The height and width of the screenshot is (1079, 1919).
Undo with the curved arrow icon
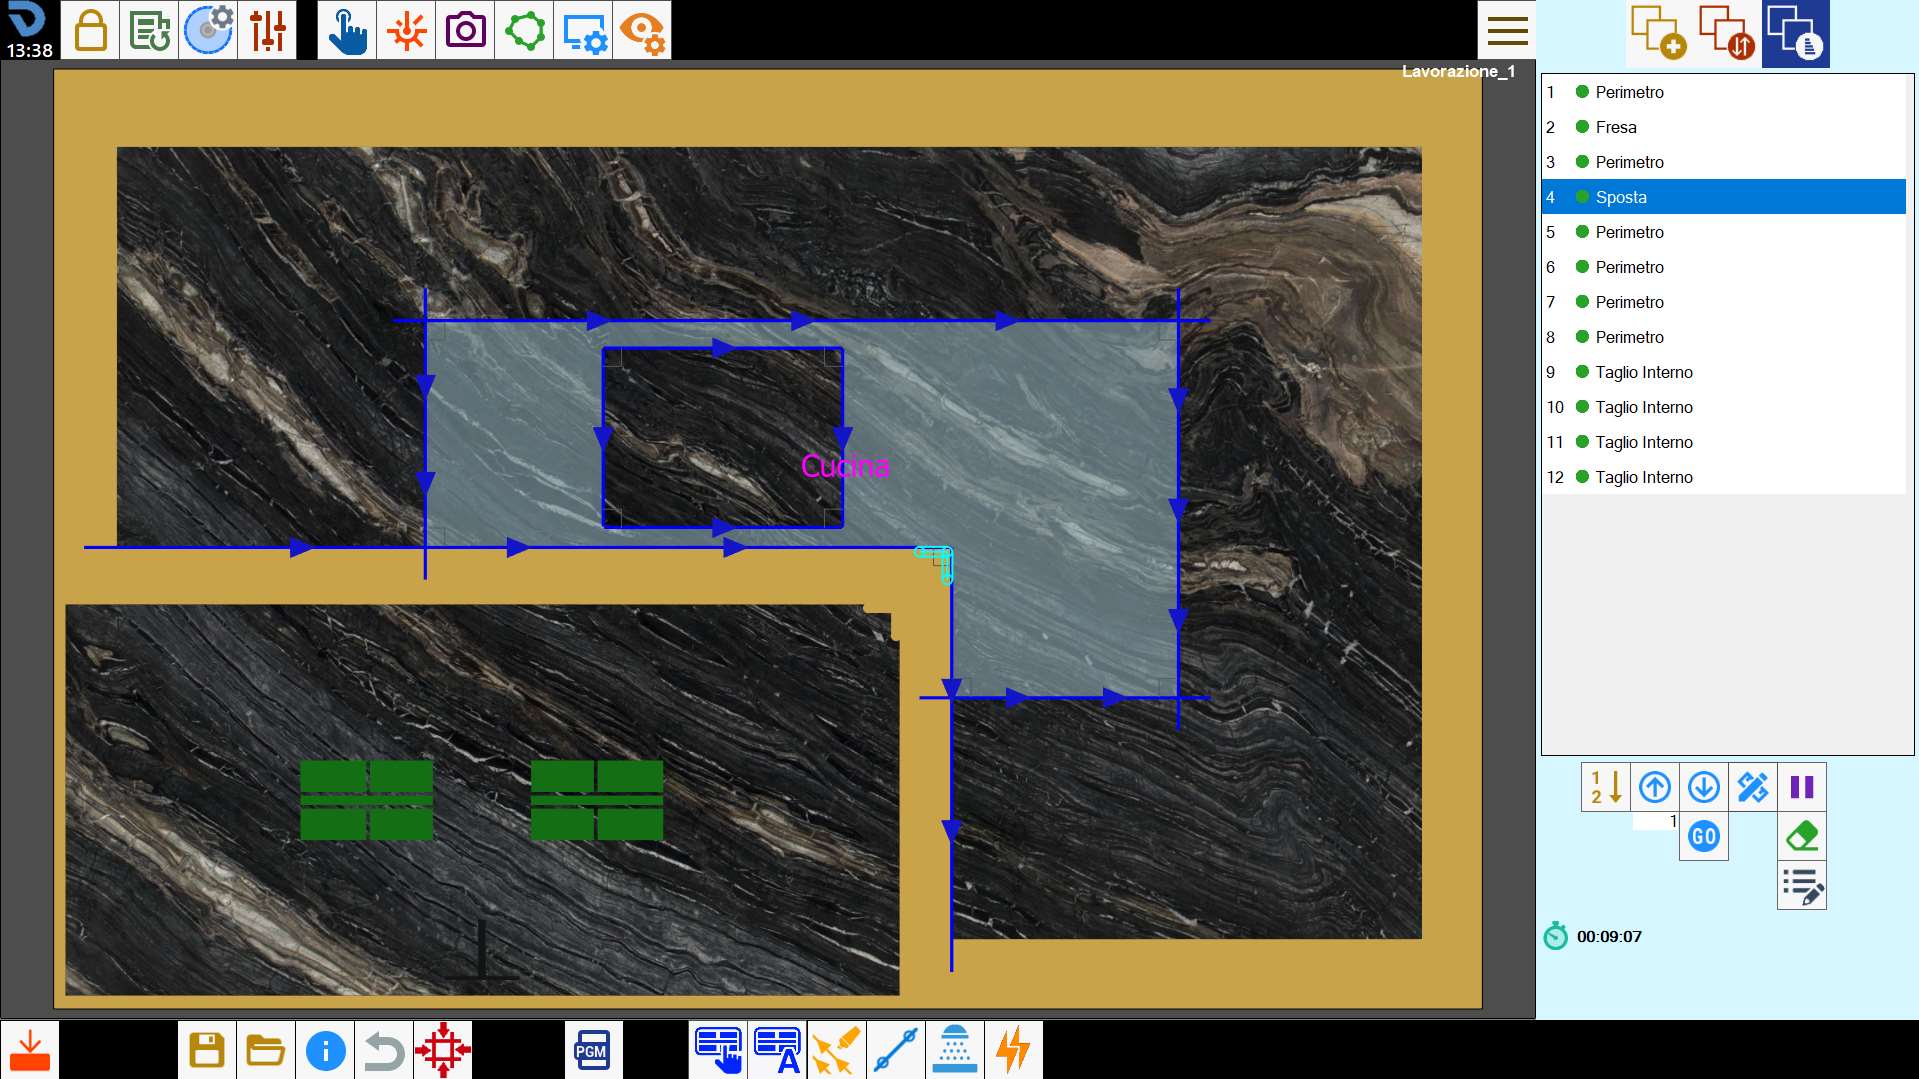pyautogui.click(x=384, y=1050)
